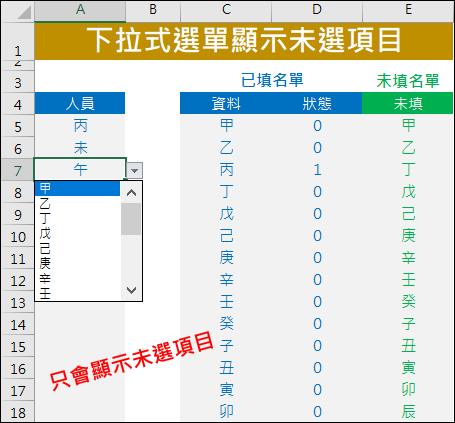Click cell A5 containing 丙
The width and height of the screenshot is (455, 423).
[80, 126]
